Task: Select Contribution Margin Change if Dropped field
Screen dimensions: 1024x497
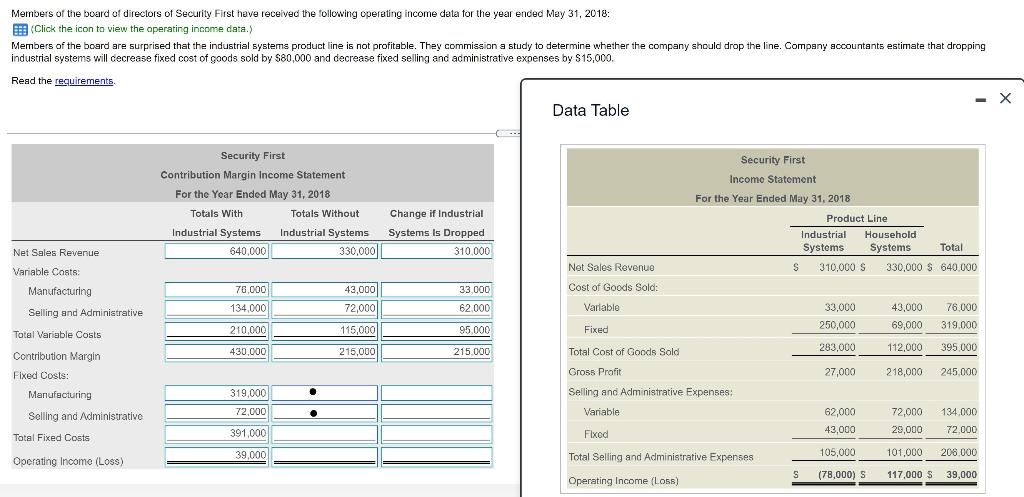Action: coord(437,352)
